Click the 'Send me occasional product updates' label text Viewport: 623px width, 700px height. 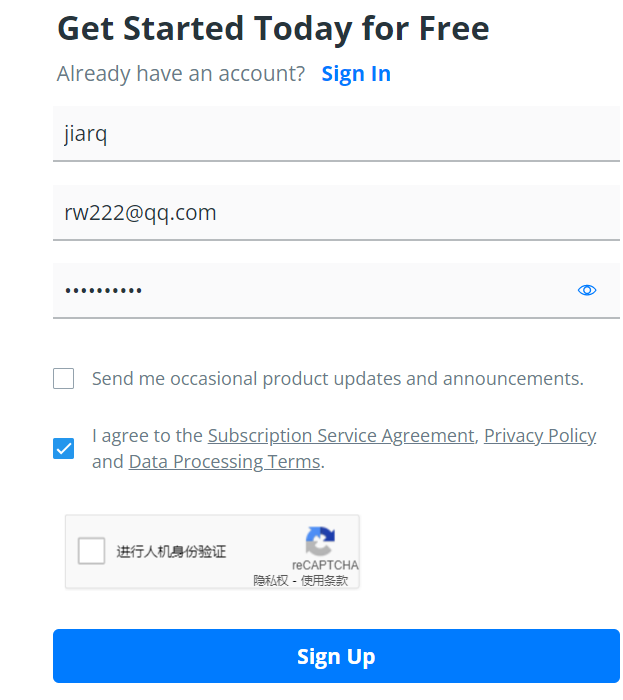pos(337,379)
